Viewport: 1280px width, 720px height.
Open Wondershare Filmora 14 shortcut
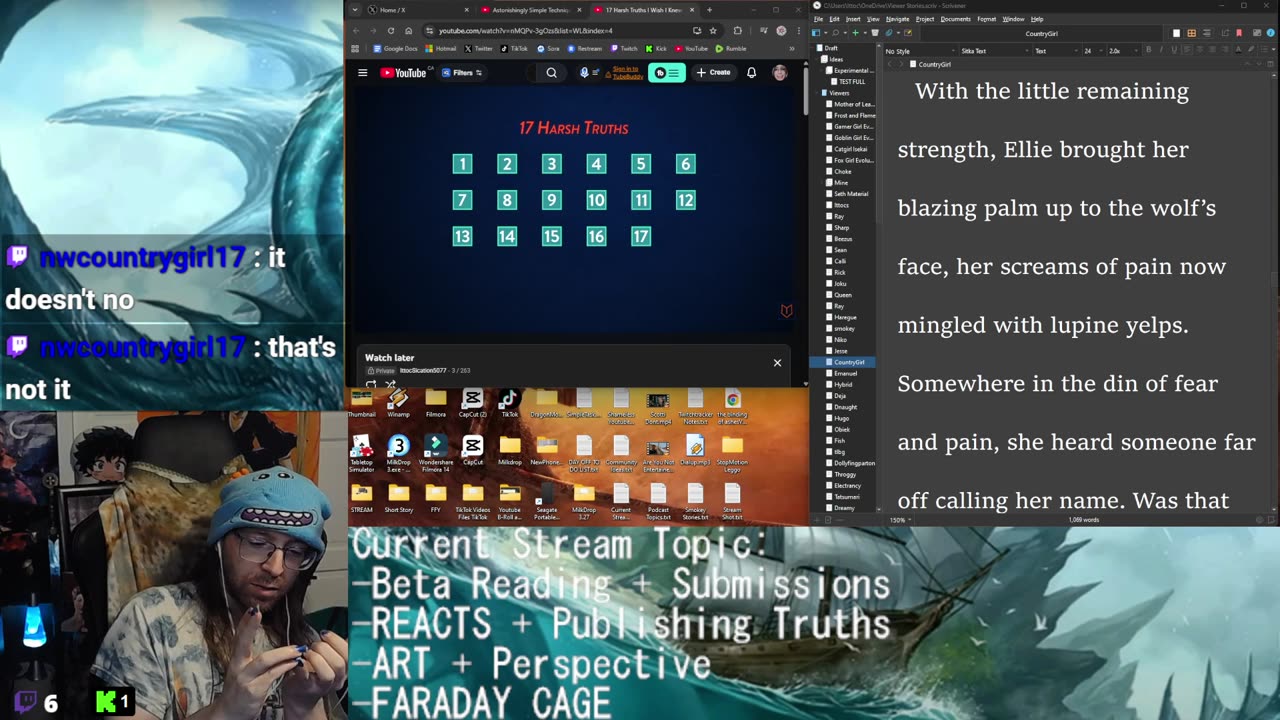(x=435, y=453)
